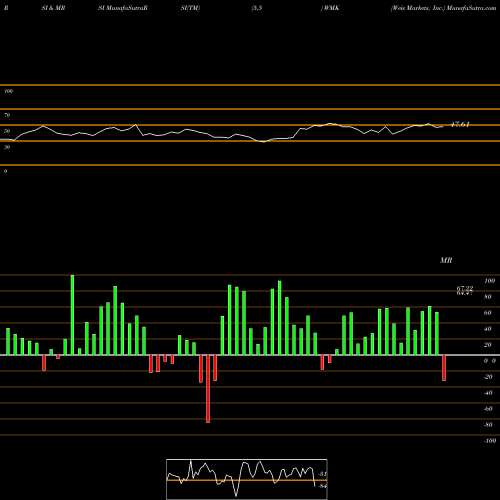Screen dimensions: 500x500
Task: Click the 100 level label on the RSI chart
Action: click(x=8, y=91)
